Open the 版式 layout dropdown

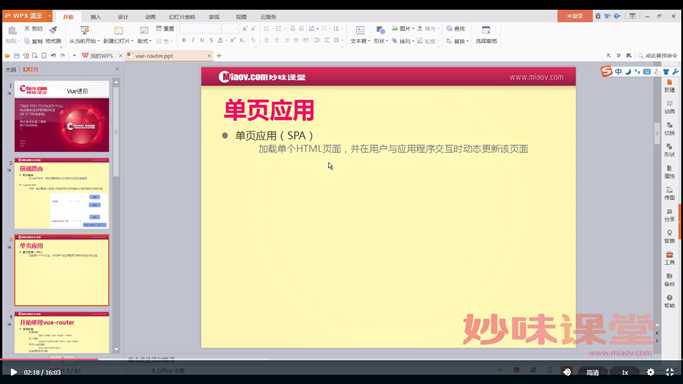coord(144,41)
